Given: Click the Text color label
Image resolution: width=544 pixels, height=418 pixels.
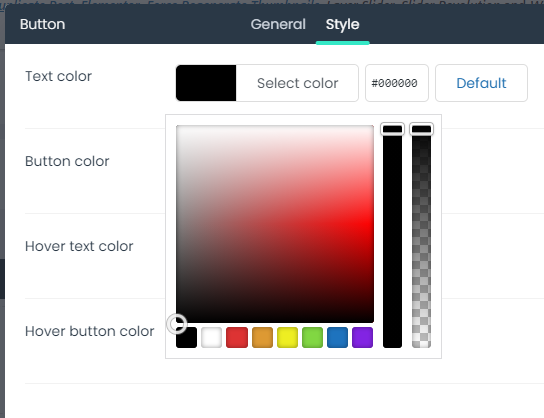Looking at the screenshot, I should click(58, 76).
